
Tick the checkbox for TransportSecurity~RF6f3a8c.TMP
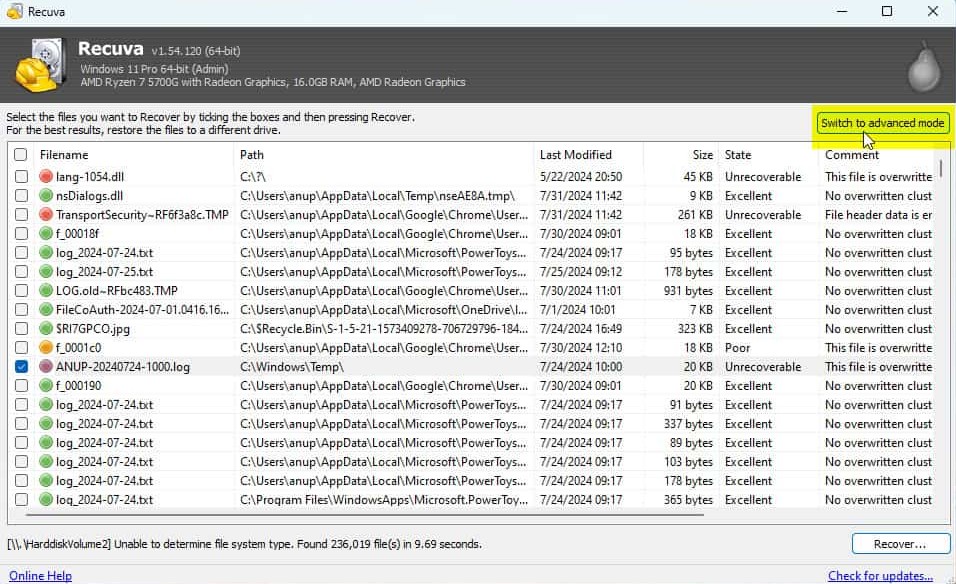(x=21, y=215)
